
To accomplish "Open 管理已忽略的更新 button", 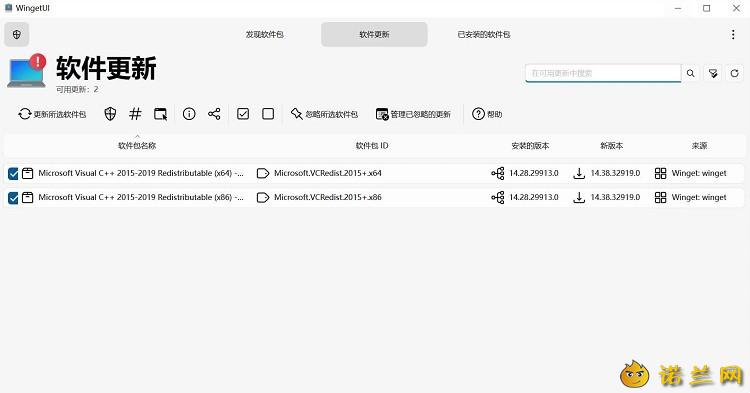I will coord(413,114).
